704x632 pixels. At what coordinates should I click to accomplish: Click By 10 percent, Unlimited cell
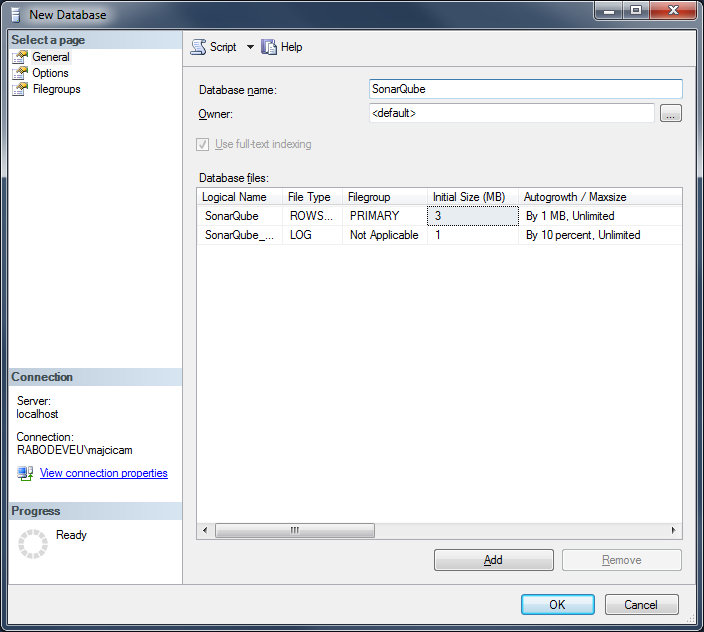[x=600, y=235]
